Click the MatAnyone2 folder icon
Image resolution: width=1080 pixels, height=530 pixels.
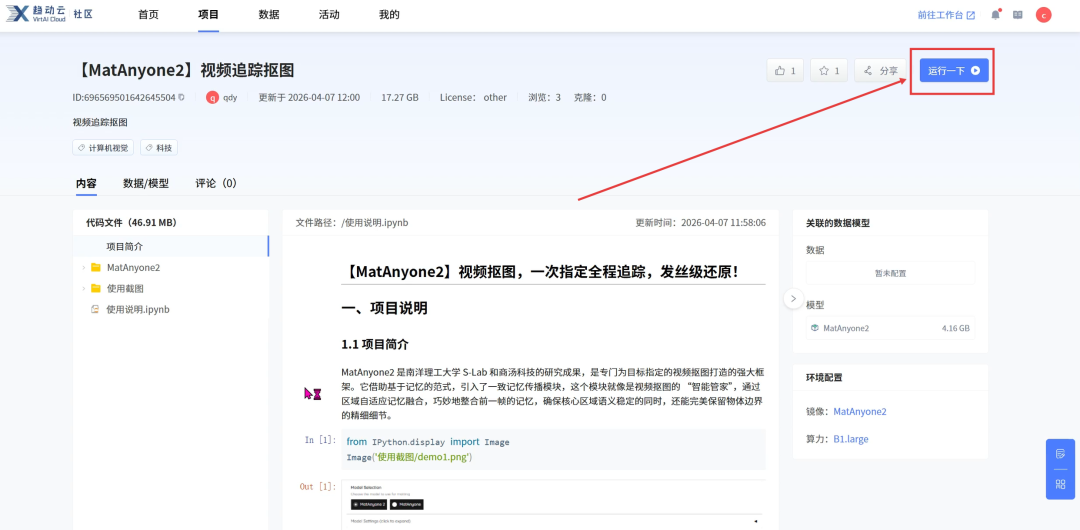coord(96,267)
